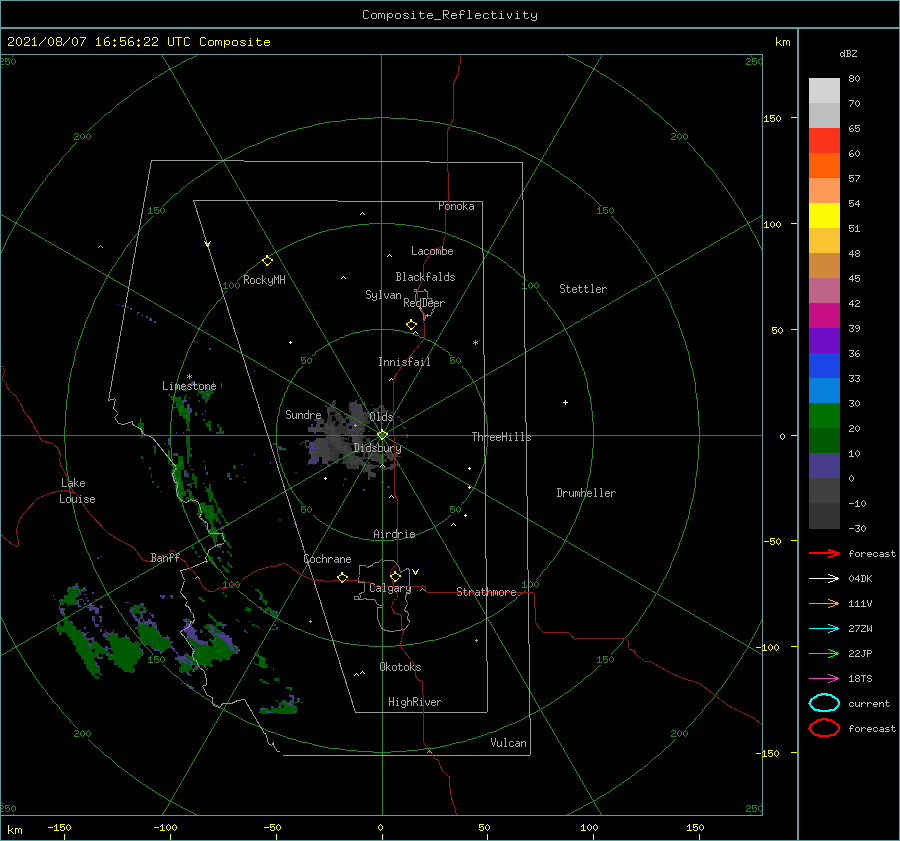Viewport: 900px width, 841px height.
Task: Click the white 04DK arrow legend icon
Action: coord(824,578)
